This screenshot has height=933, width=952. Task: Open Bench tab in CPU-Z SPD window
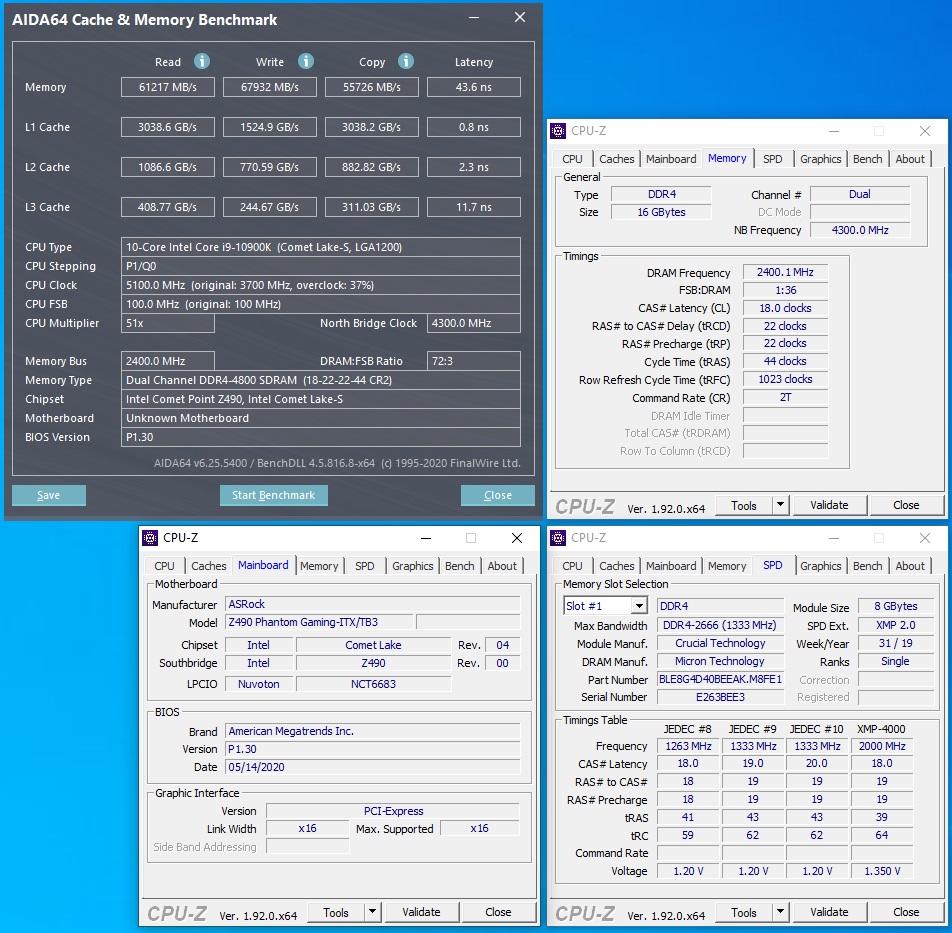click(x=867, y=566)
